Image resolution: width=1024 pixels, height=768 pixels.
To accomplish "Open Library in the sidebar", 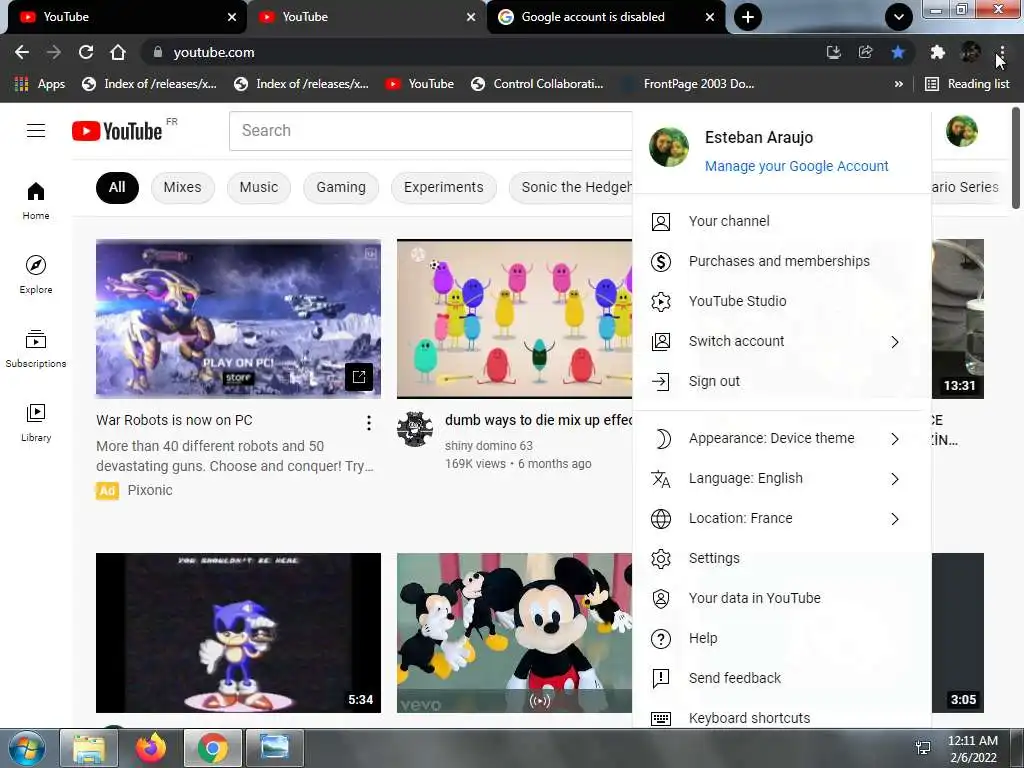I will [36, 423].
